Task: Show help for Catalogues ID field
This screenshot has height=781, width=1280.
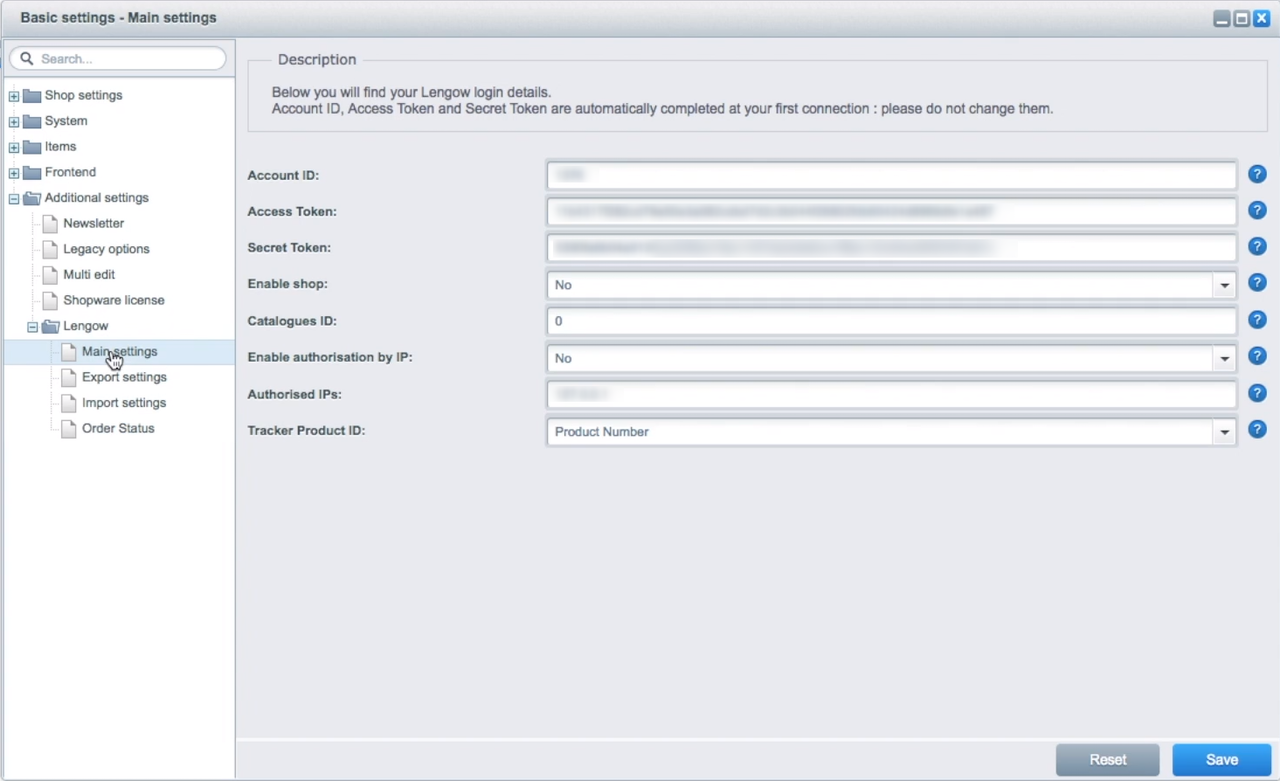Action: tap(1257, 320)
